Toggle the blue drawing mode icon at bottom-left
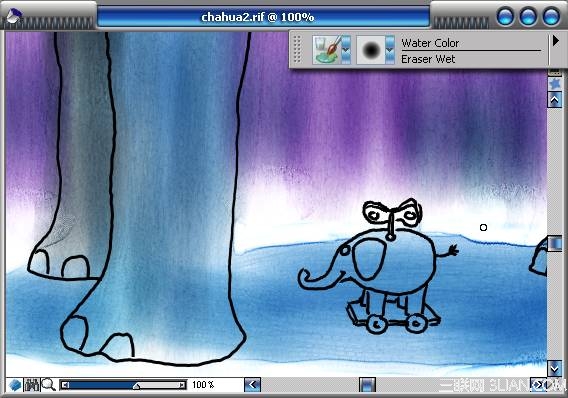This screenshot has height=398, width=568. [15, 385]
